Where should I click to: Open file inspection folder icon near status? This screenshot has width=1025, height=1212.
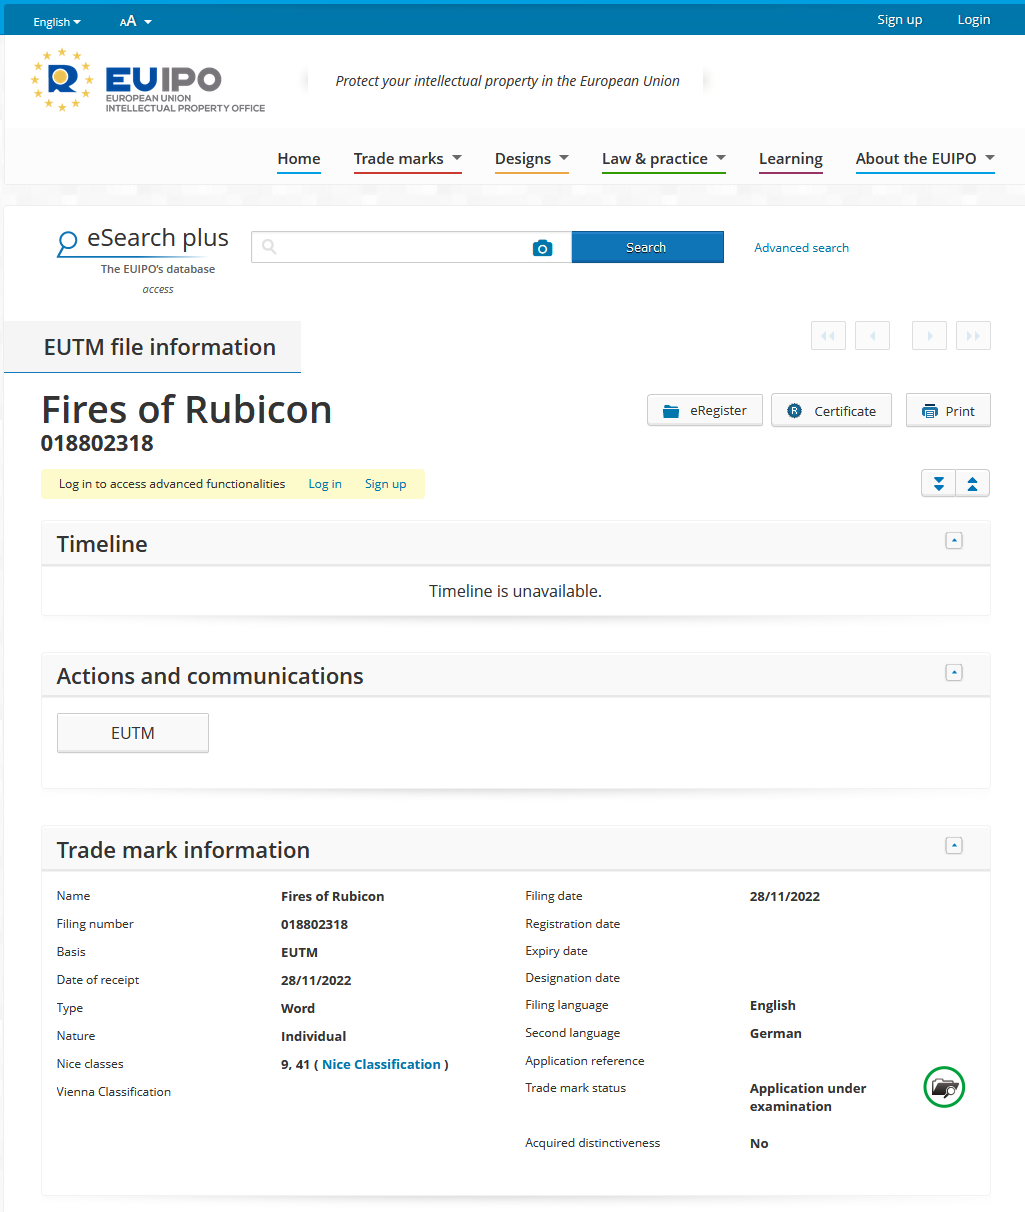click(x=943, y=1087)
